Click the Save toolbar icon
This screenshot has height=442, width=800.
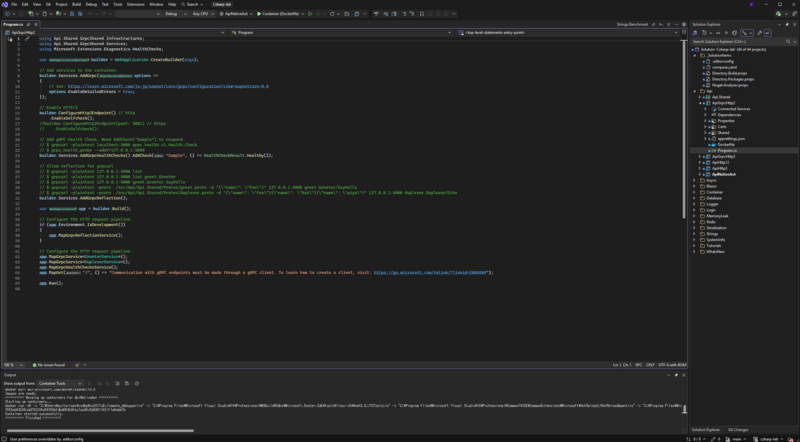click(72, 14)
